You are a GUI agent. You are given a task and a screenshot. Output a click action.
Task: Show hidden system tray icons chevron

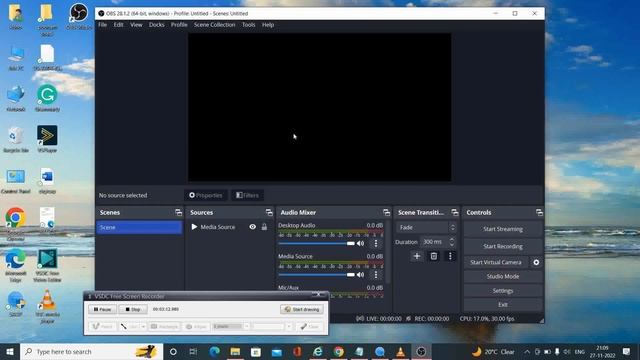pyautogui.click(x=527, y=351)
